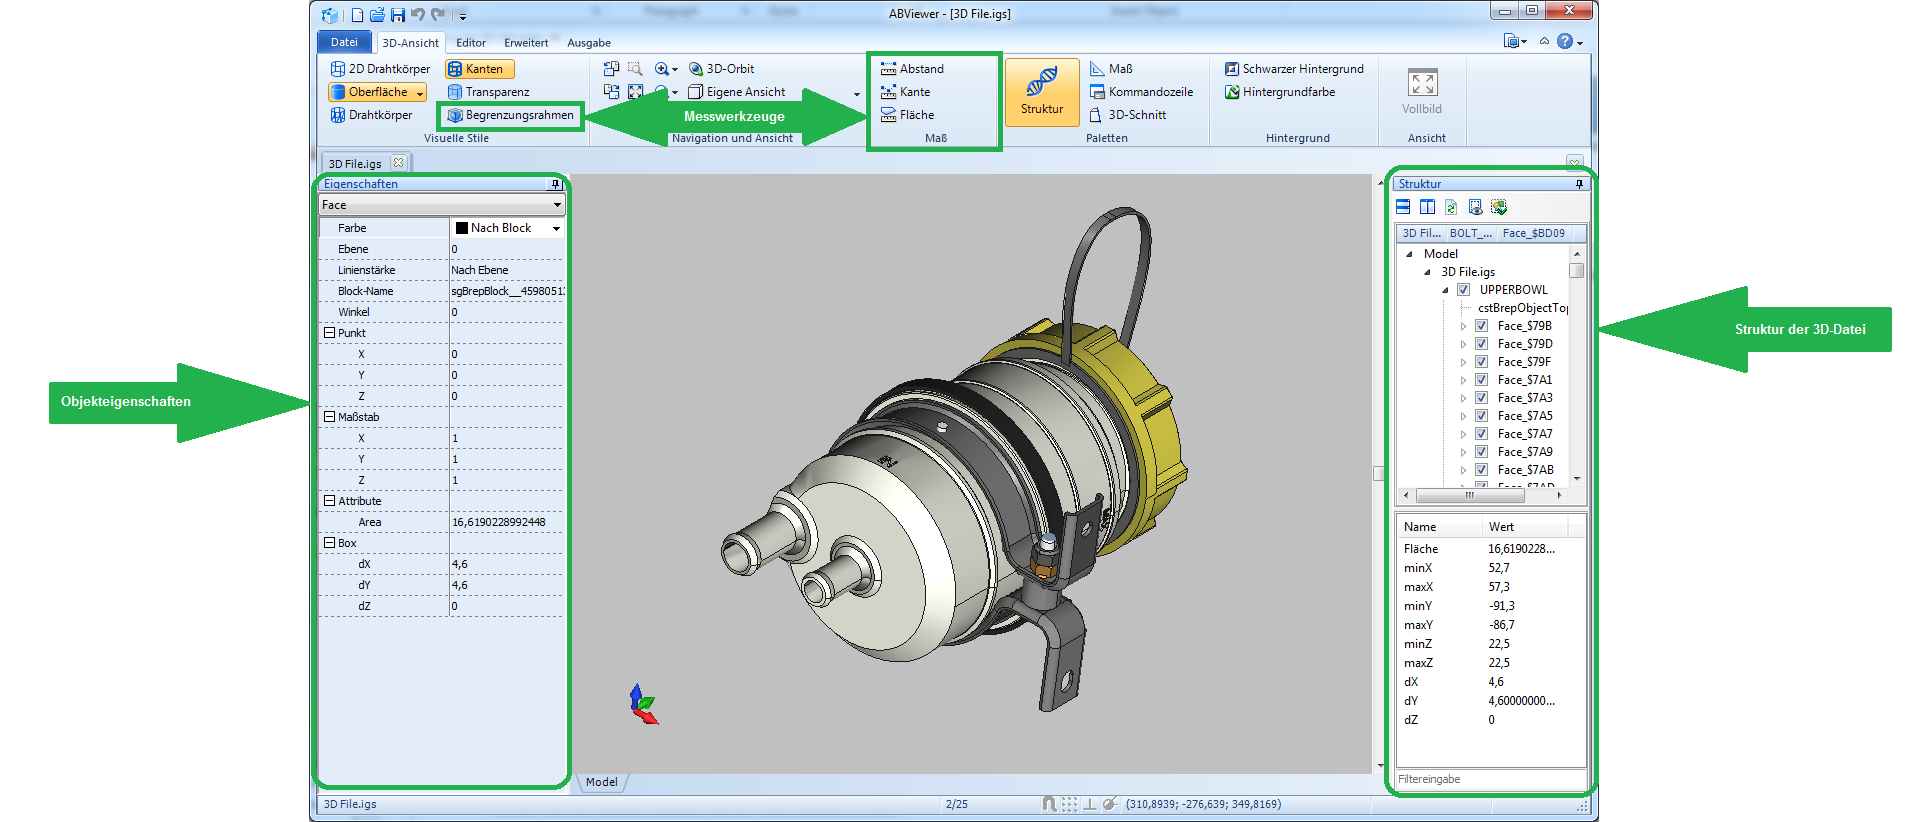Toggle the Transparenz visual style

(x=488, y=92)
